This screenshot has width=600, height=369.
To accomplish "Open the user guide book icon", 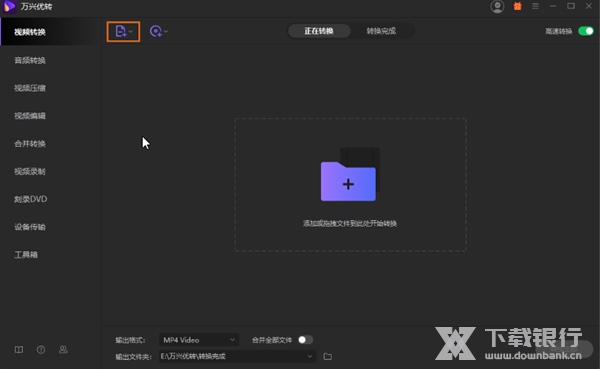I will [x=19, y=349].
